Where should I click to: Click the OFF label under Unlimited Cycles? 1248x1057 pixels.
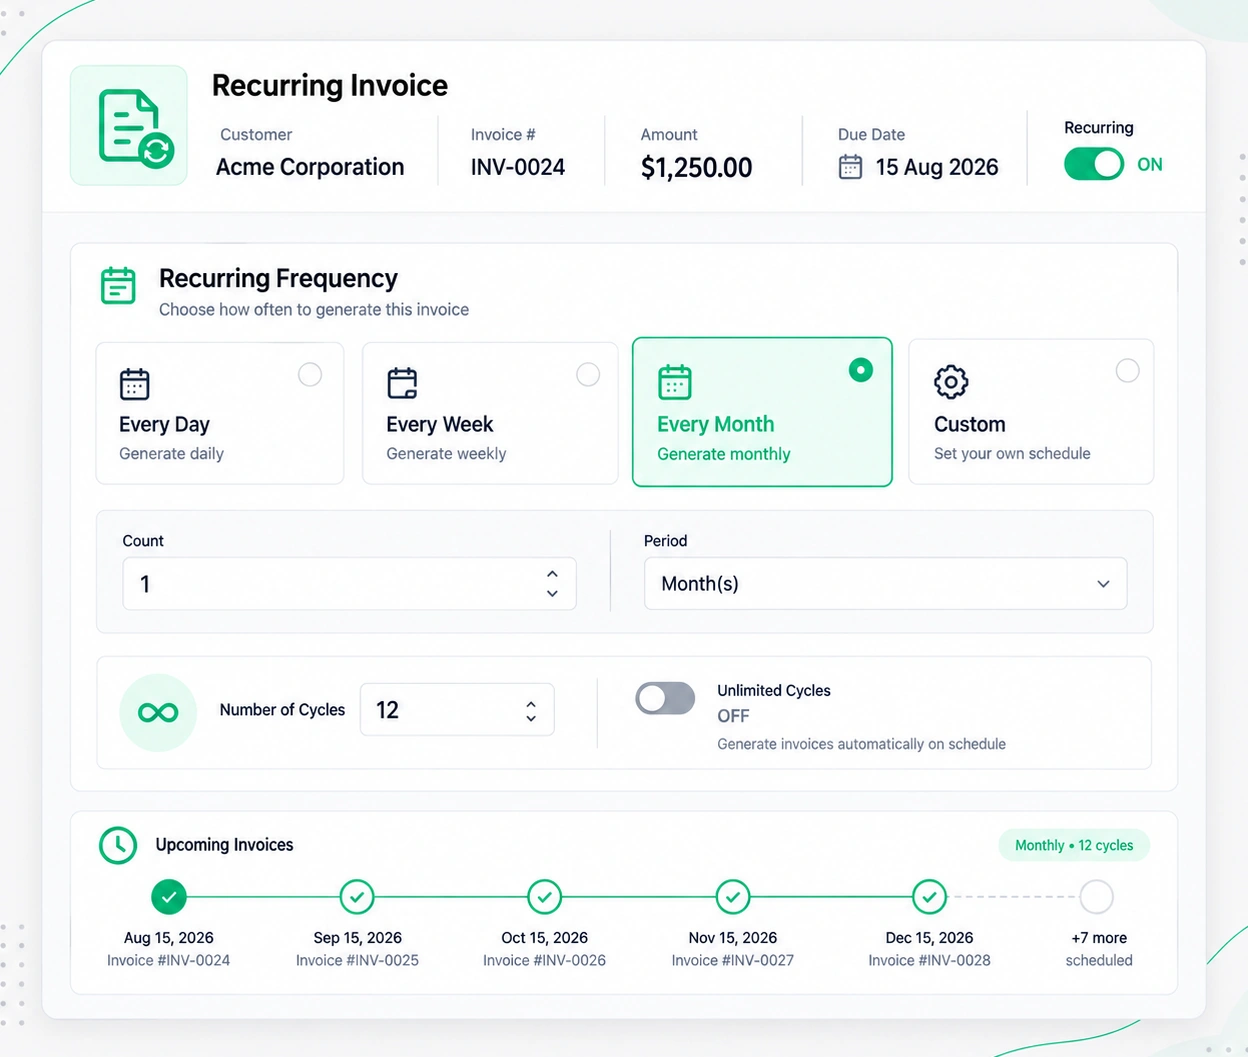click(x=733, y=716)
